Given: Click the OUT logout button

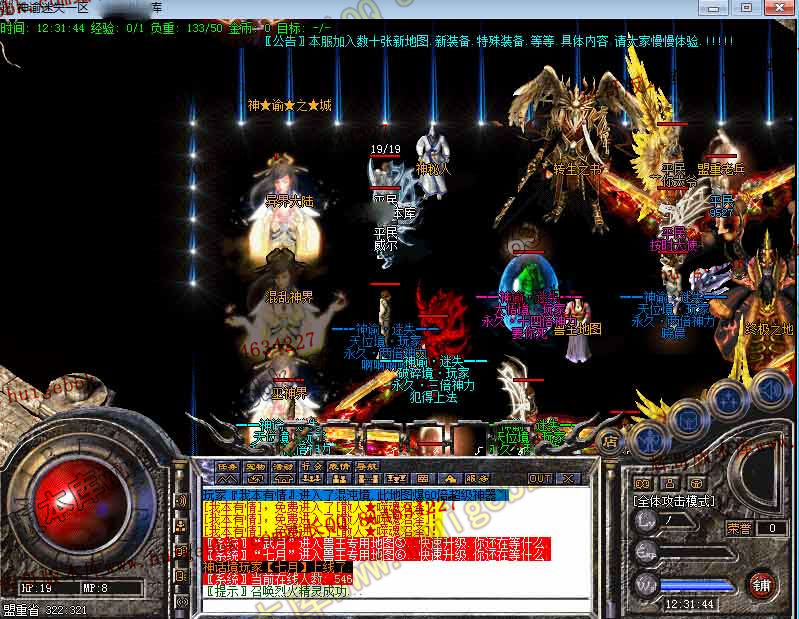Looking at the screenshot, I should pyautogui.click(x=540, y=478).
